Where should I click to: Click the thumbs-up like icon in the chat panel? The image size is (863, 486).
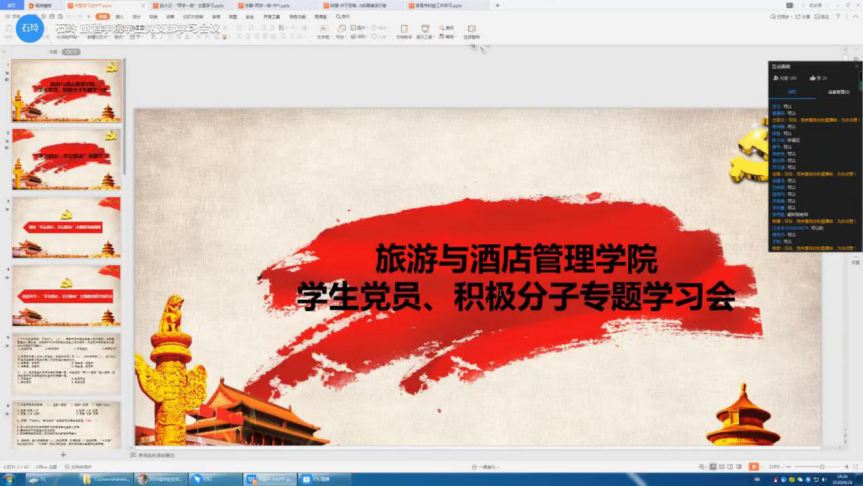click(813, 77)
